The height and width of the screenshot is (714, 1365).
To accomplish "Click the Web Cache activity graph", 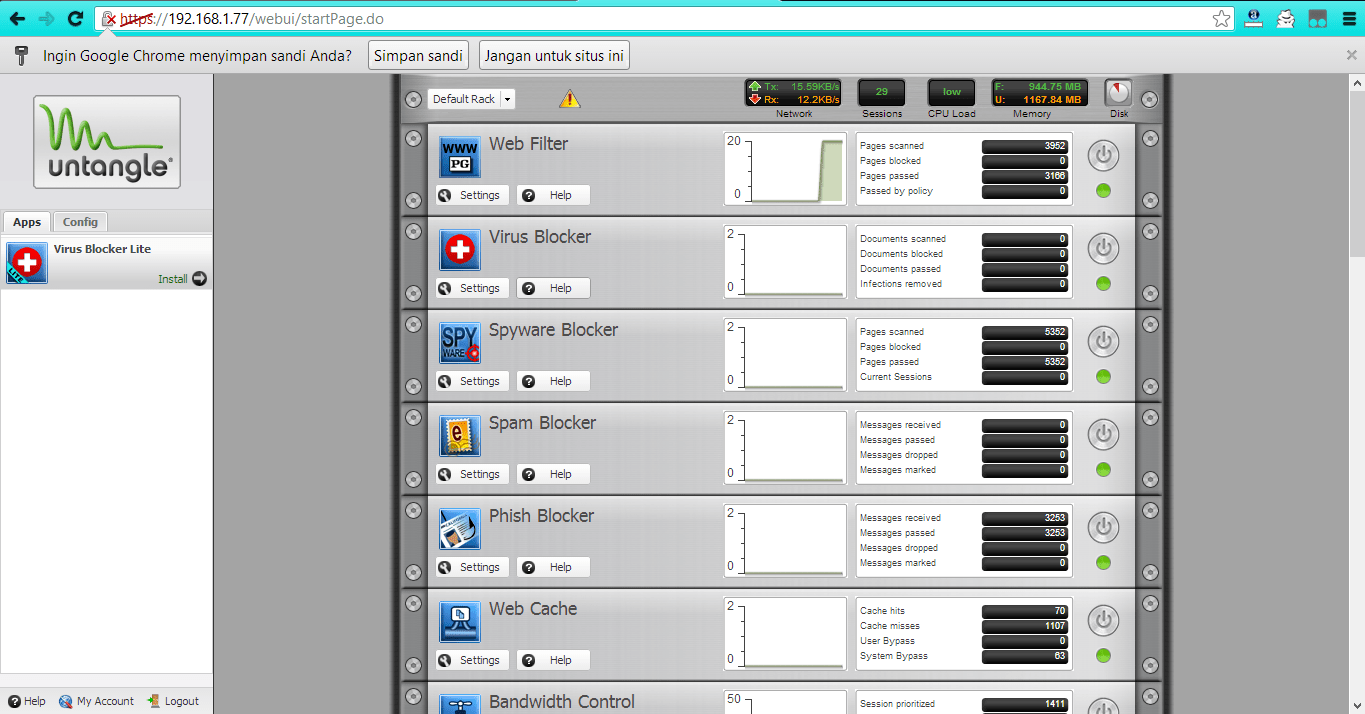I will coord(785,634).
